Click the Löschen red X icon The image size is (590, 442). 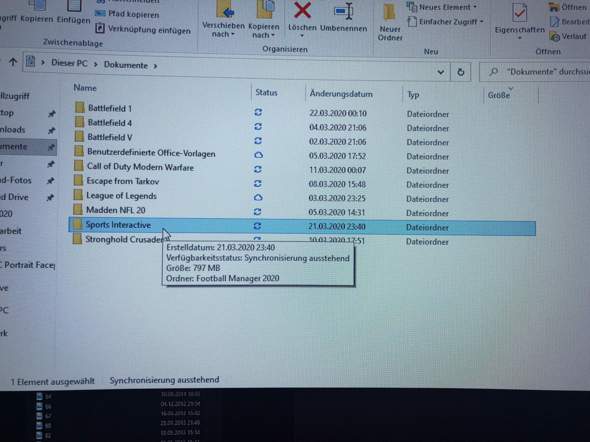[x=302, y=10]
